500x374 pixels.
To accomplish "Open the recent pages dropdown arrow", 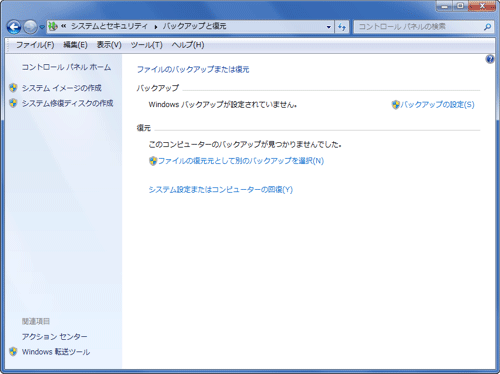I will (x=42, y=27).
